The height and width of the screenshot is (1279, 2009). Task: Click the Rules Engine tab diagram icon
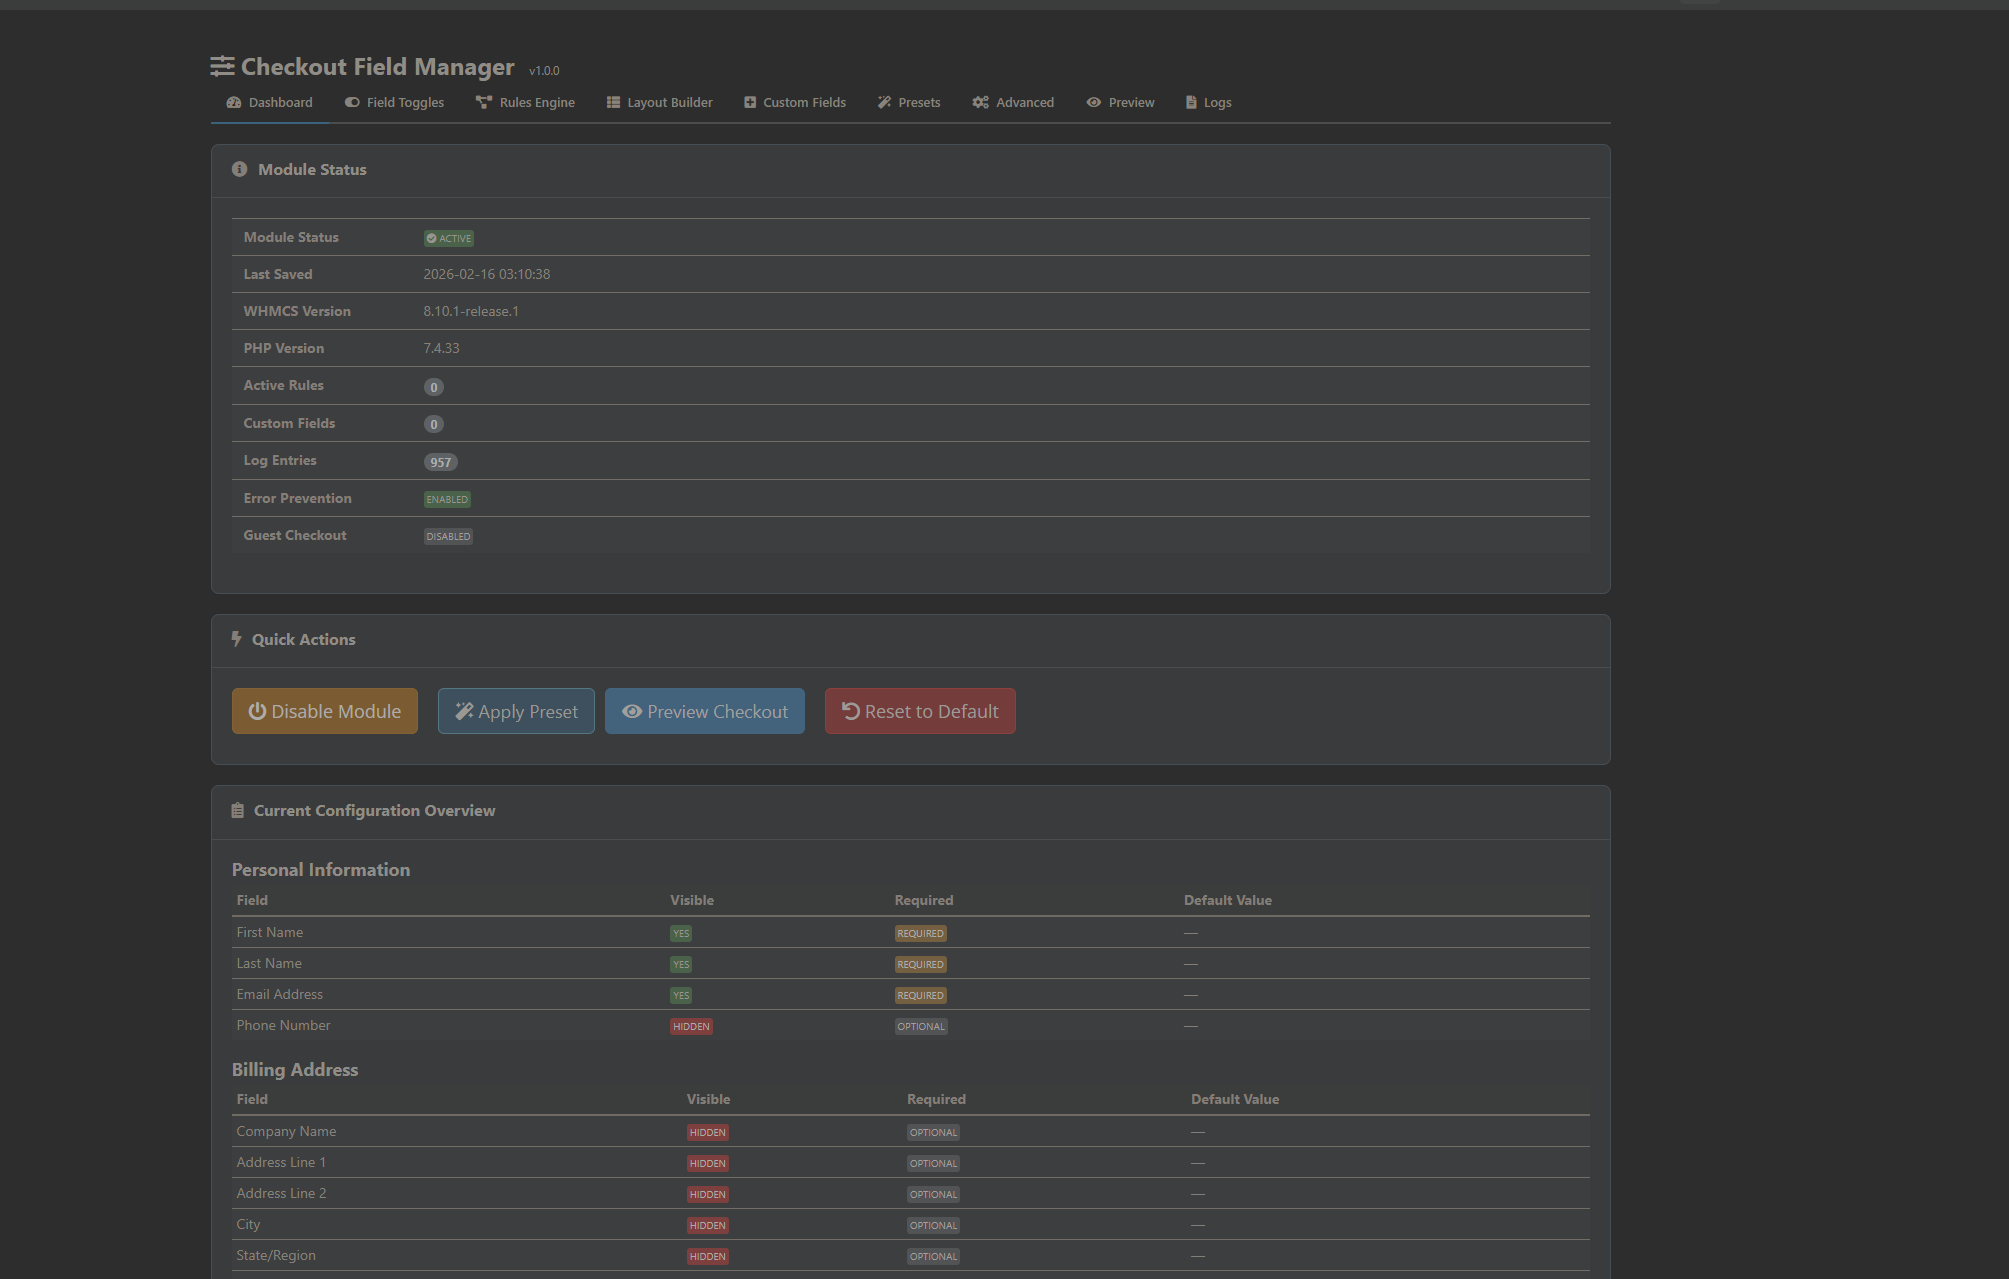coord(484,103)
